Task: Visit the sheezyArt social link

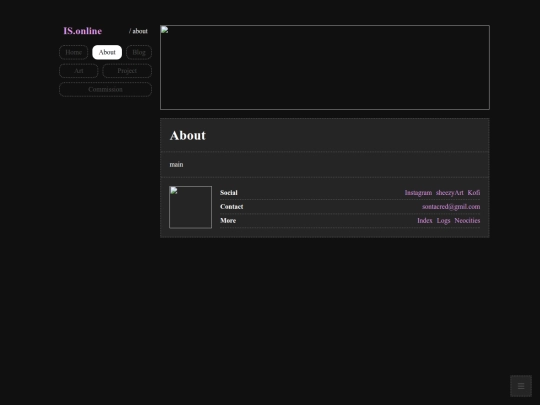Action: point(449,193)
